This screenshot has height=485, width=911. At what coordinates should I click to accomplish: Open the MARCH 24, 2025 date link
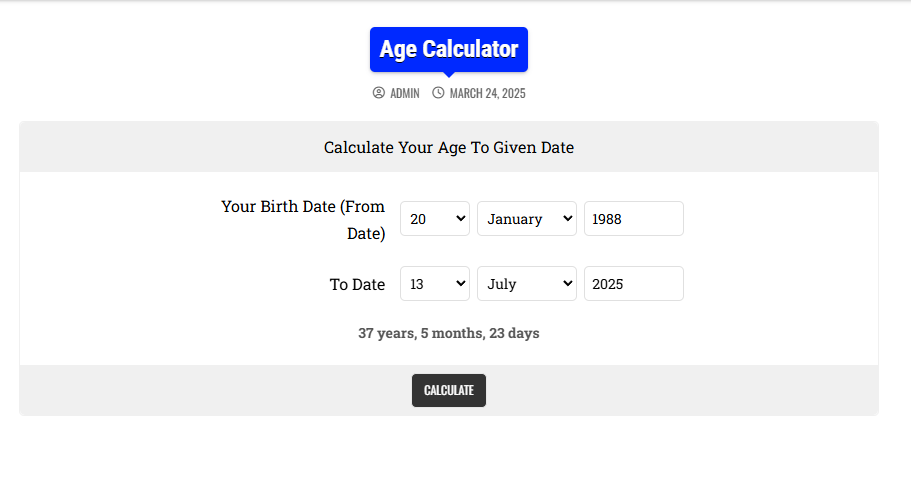487,94
